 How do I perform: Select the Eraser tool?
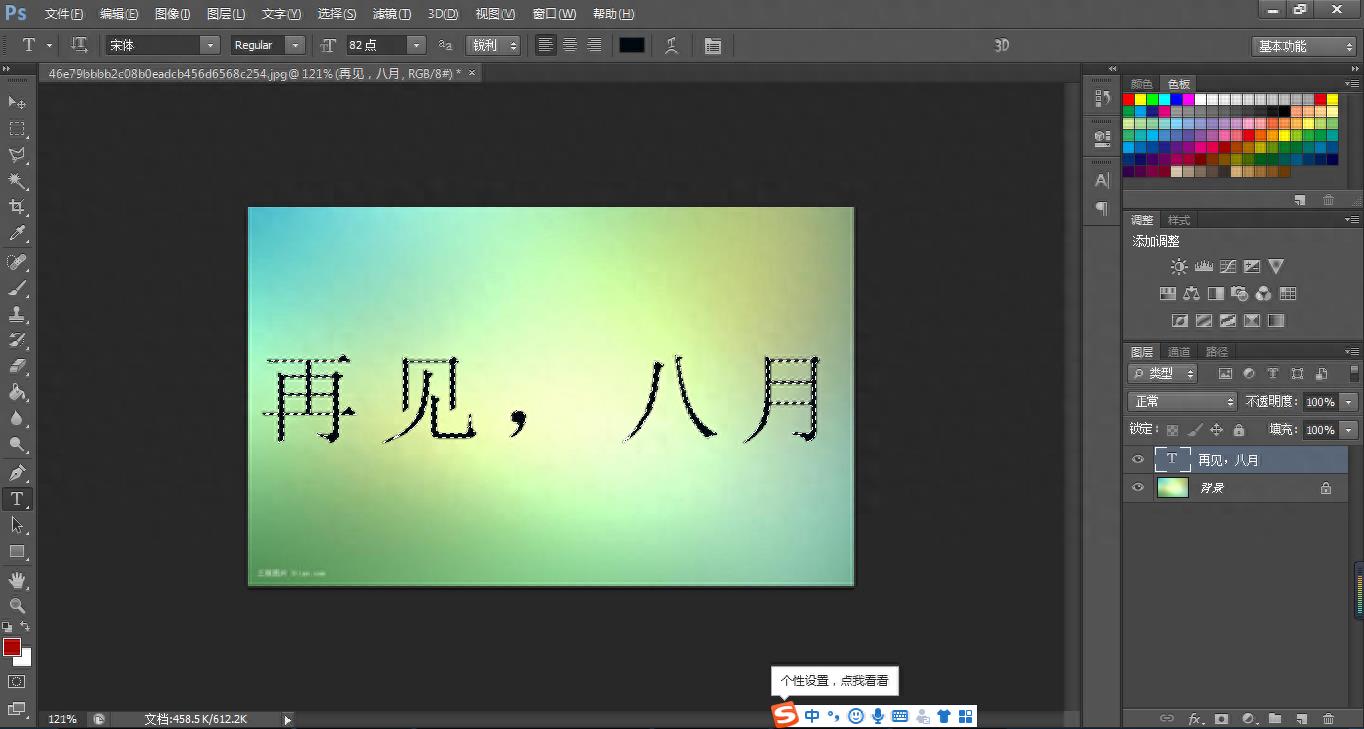point(17,367)
